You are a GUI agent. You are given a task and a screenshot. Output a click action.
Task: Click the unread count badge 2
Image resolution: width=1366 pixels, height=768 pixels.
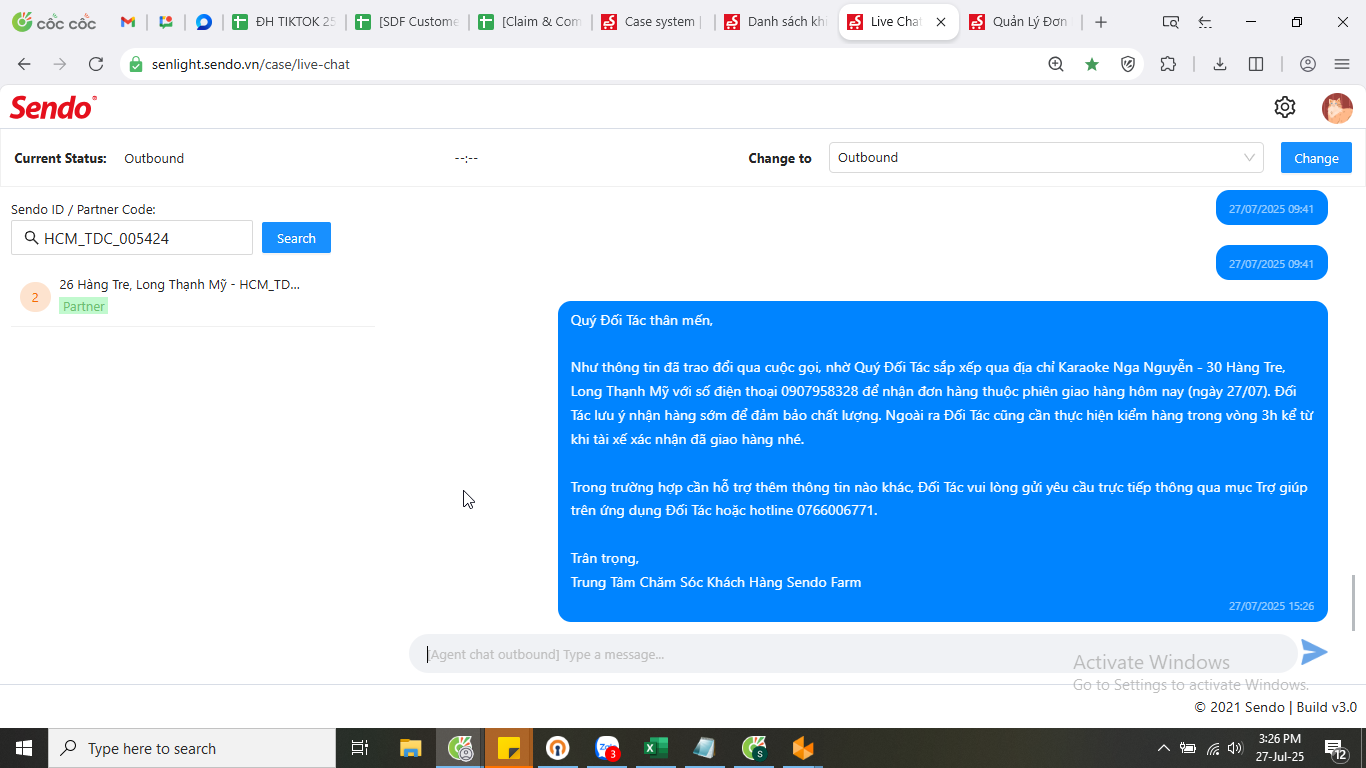coord(35,297)
